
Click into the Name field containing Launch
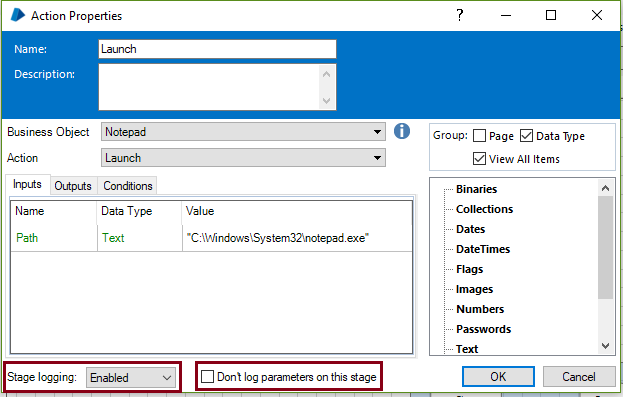click(x=217, y=49)
